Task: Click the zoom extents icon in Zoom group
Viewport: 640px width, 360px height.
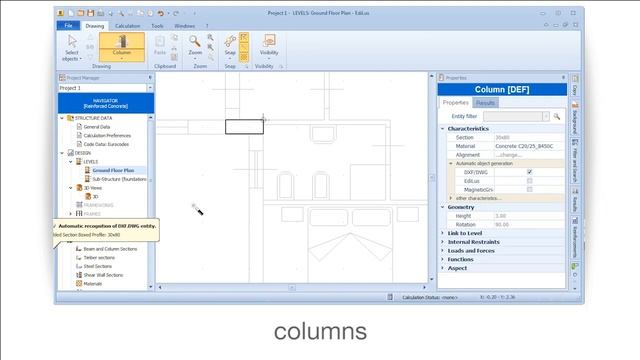Action: pyautogui.click(x=211, y=47)
